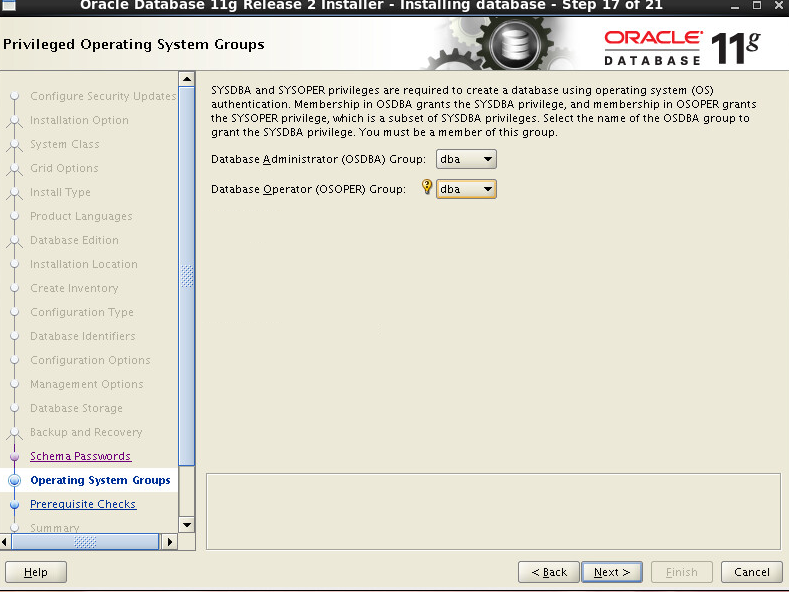Cancel the installation
This screenshot has height=592, width=789.
tap(752, 572)
